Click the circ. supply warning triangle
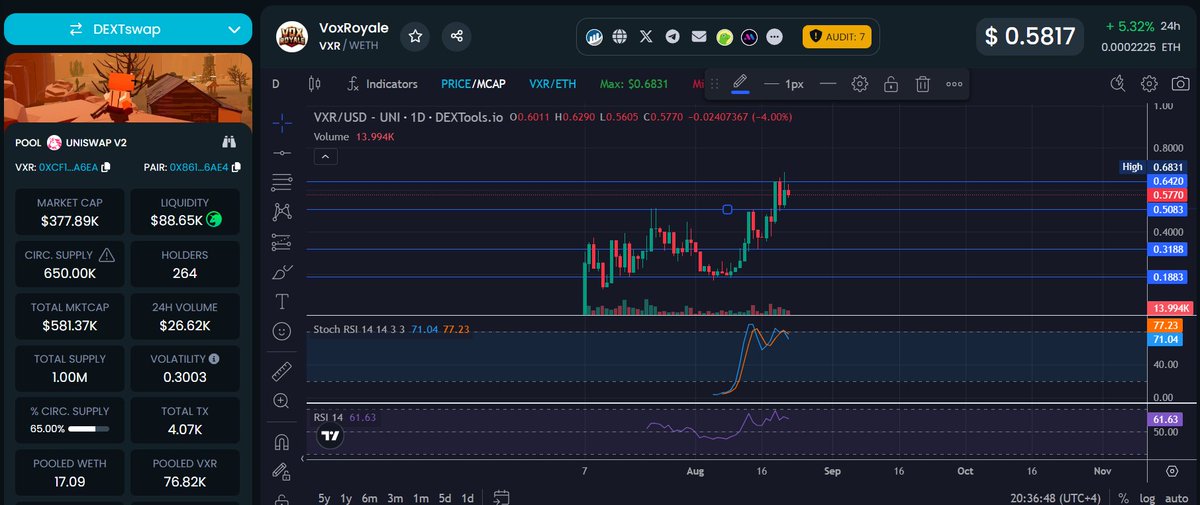Screen dimensions: 1200x505 [x=107, y=256]
